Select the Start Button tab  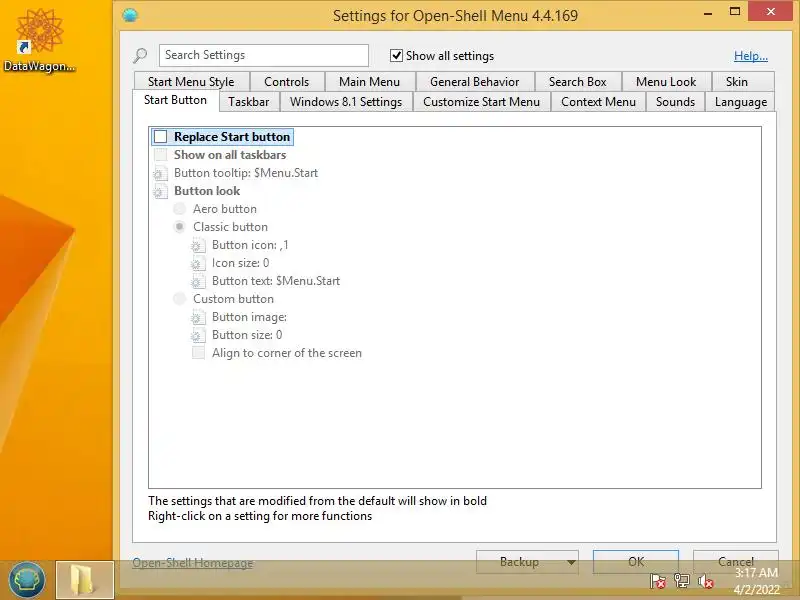176,100
